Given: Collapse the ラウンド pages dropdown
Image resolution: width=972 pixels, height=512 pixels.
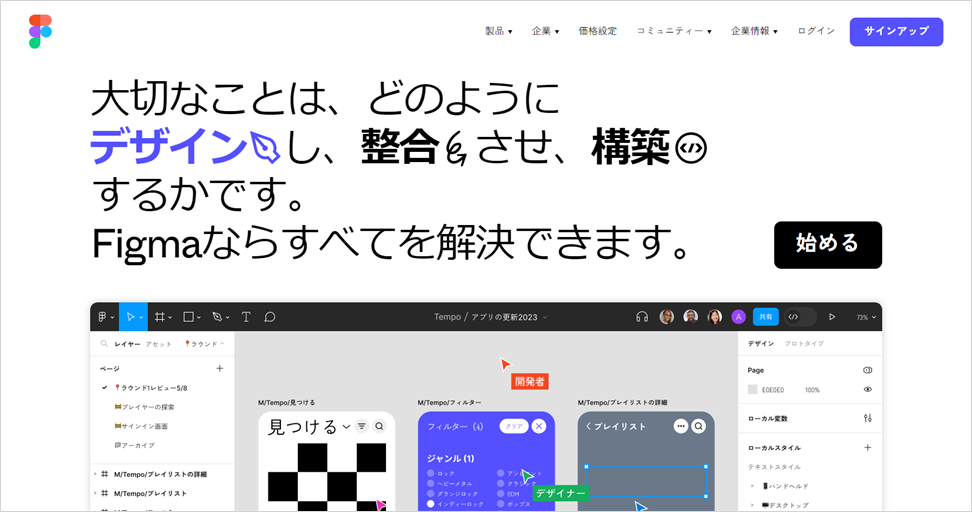Looking at the screenshot, I should tap(205, 343).
